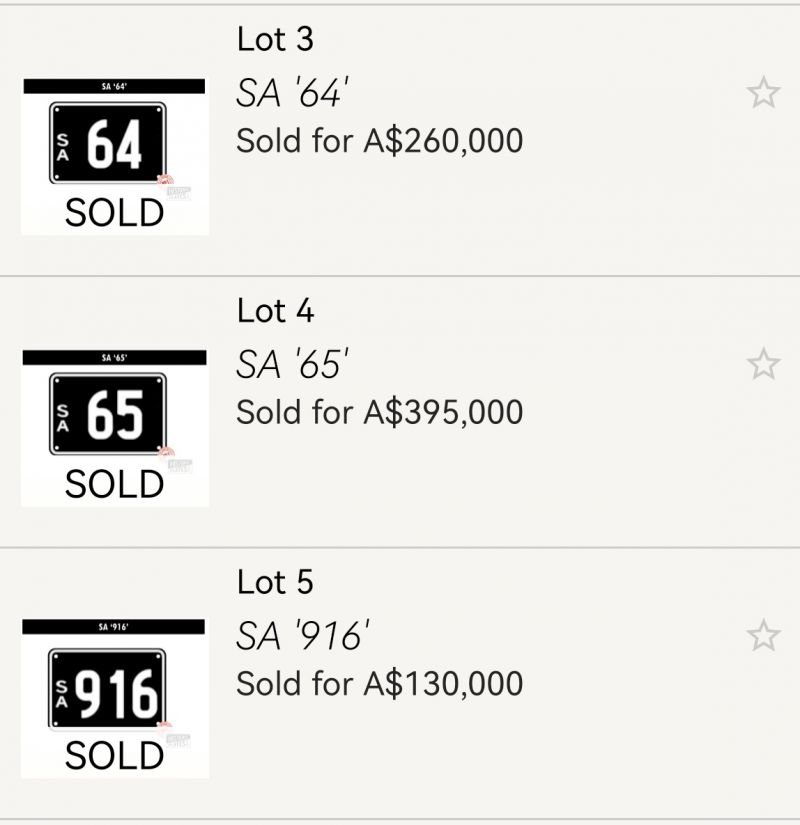Click black caption strip above plate 916
800x825 pixels.
coord(113,627)
